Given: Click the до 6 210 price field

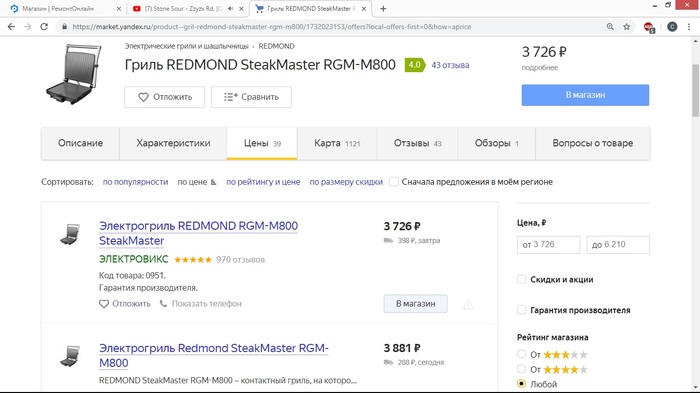Looking at the screenshot, I should point(618,245).
